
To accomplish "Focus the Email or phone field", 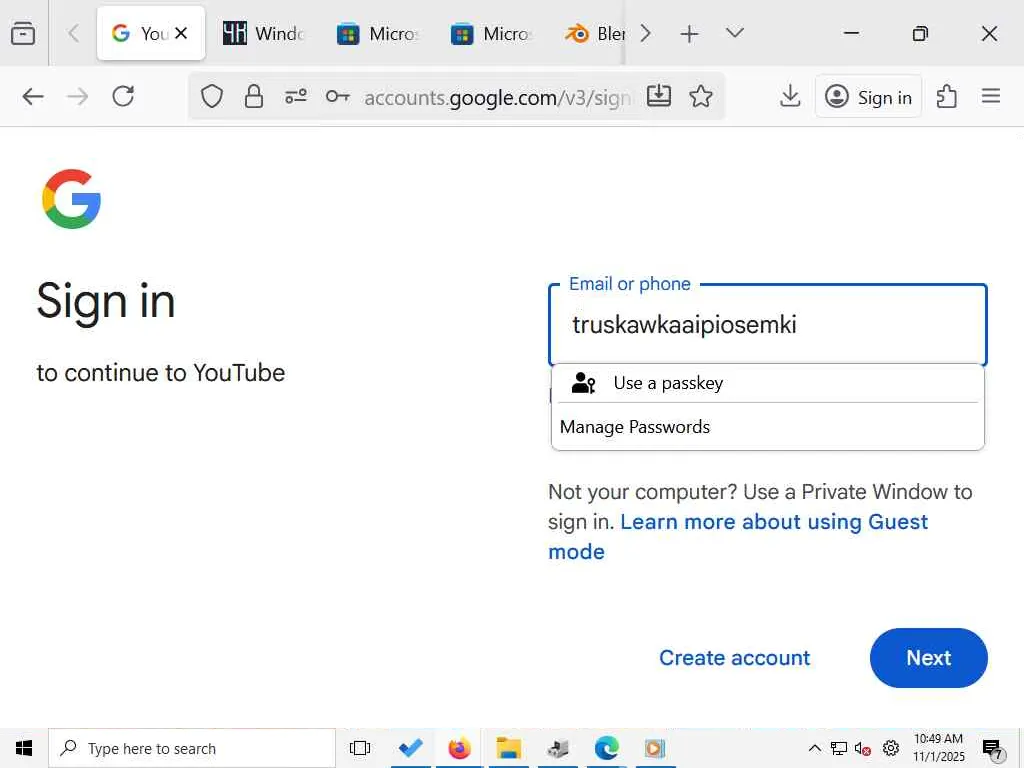I will 768,325.
